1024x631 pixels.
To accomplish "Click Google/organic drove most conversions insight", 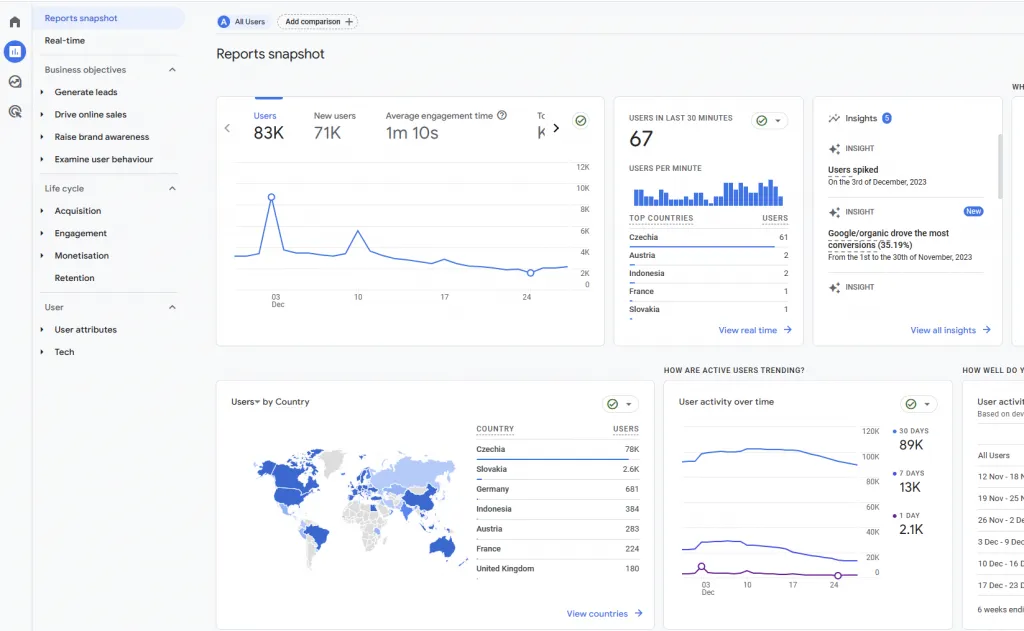I will (x=888, y=238).
